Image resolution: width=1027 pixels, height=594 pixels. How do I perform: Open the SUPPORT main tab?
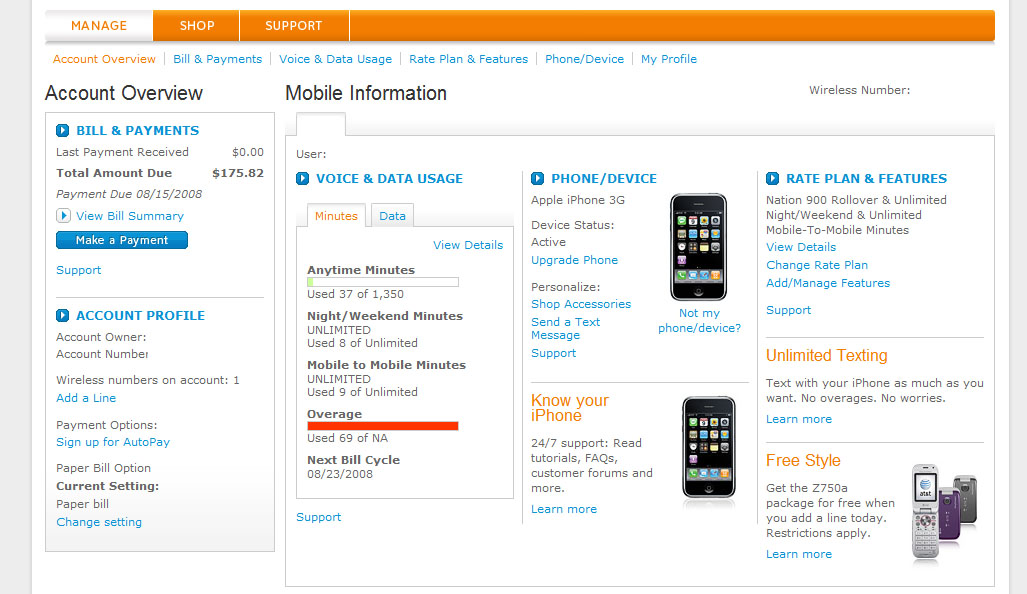pos(293,26)
